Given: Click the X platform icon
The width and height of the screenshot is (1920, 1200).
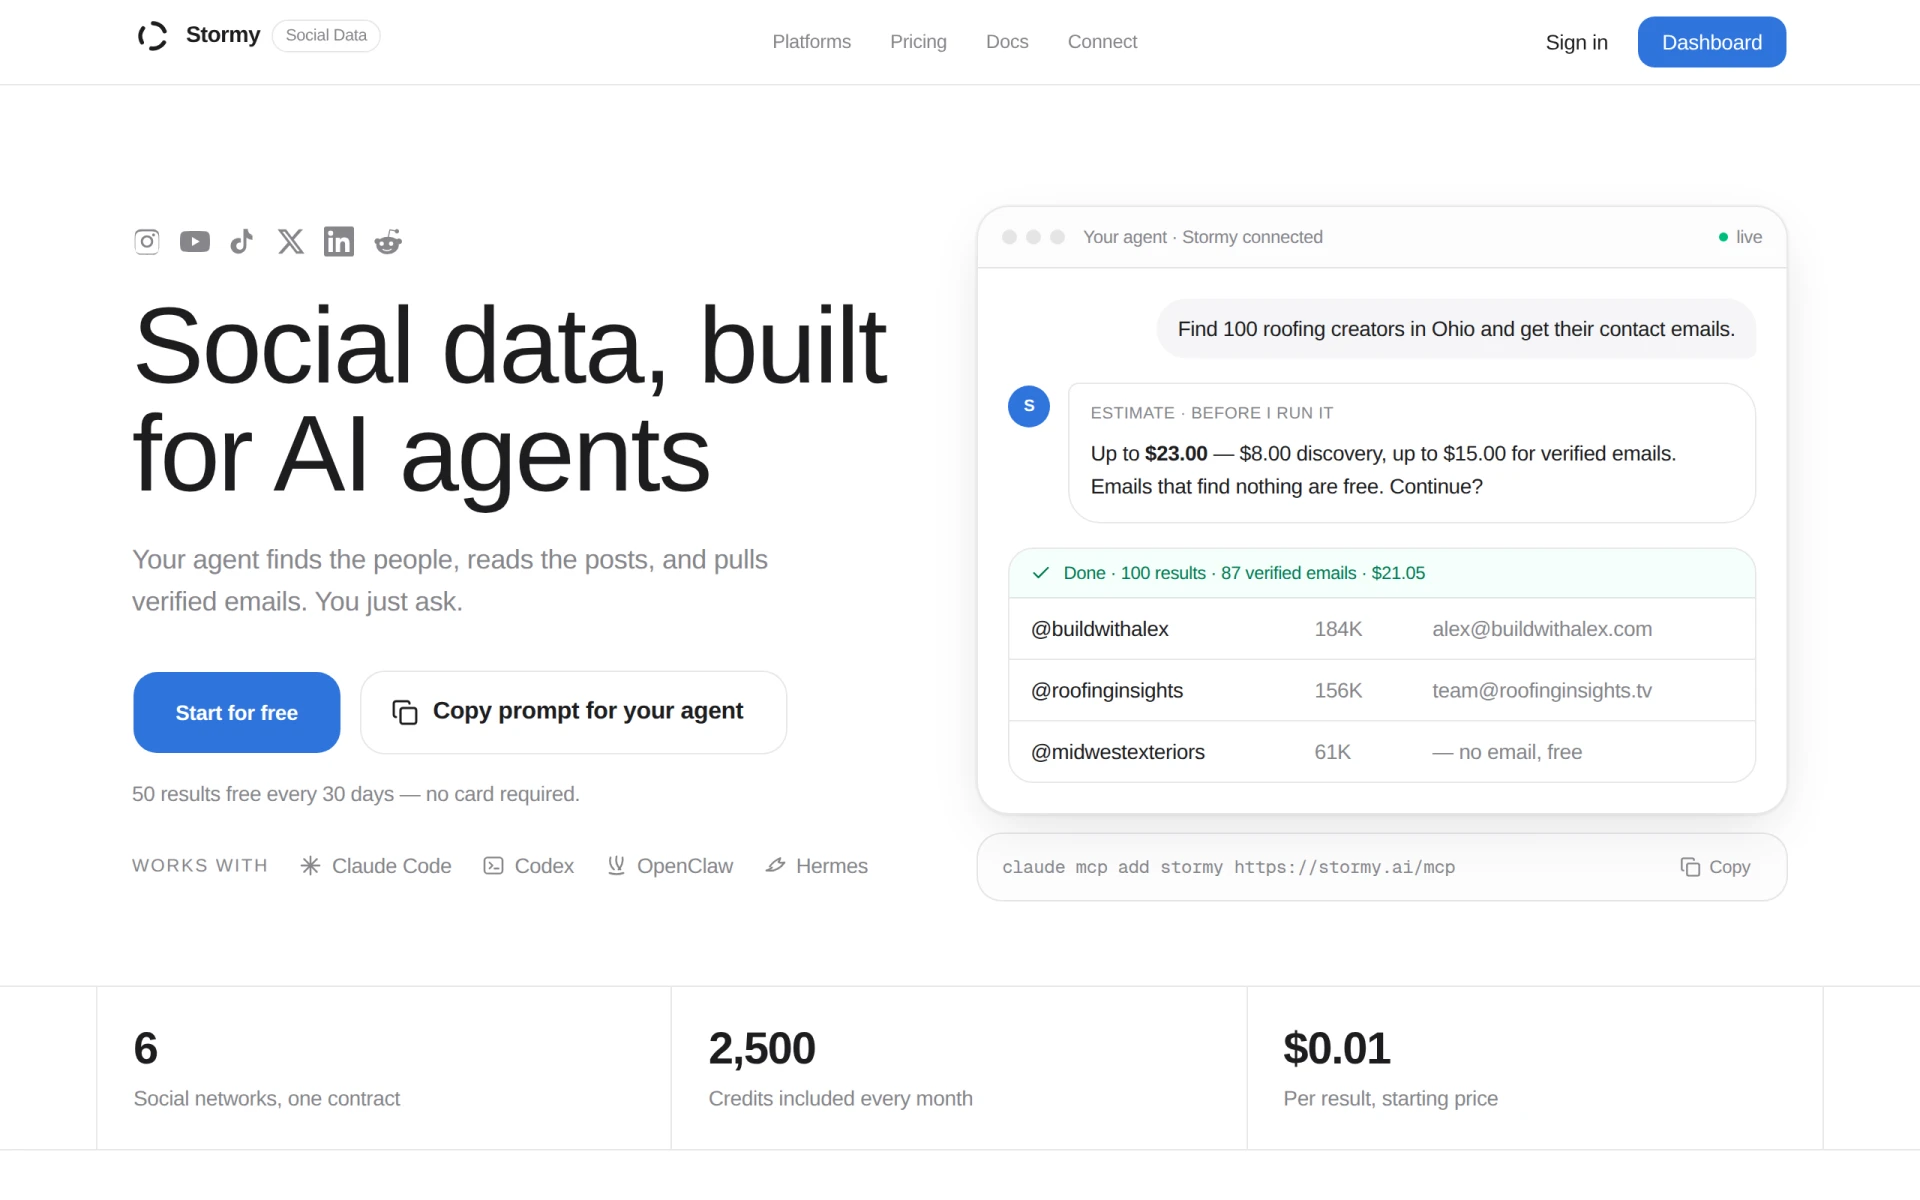Looking at the screenshot, I should point(291,241).
